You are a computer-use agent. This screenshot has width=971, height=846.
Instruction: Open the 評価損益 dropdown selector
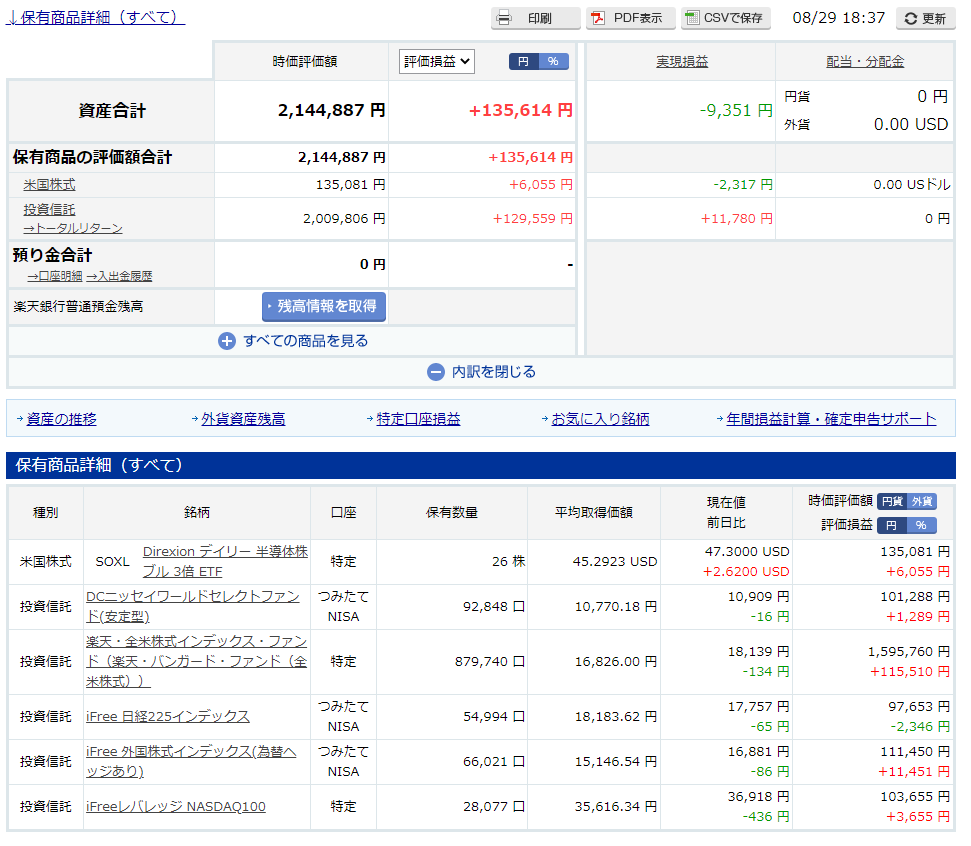436,62
